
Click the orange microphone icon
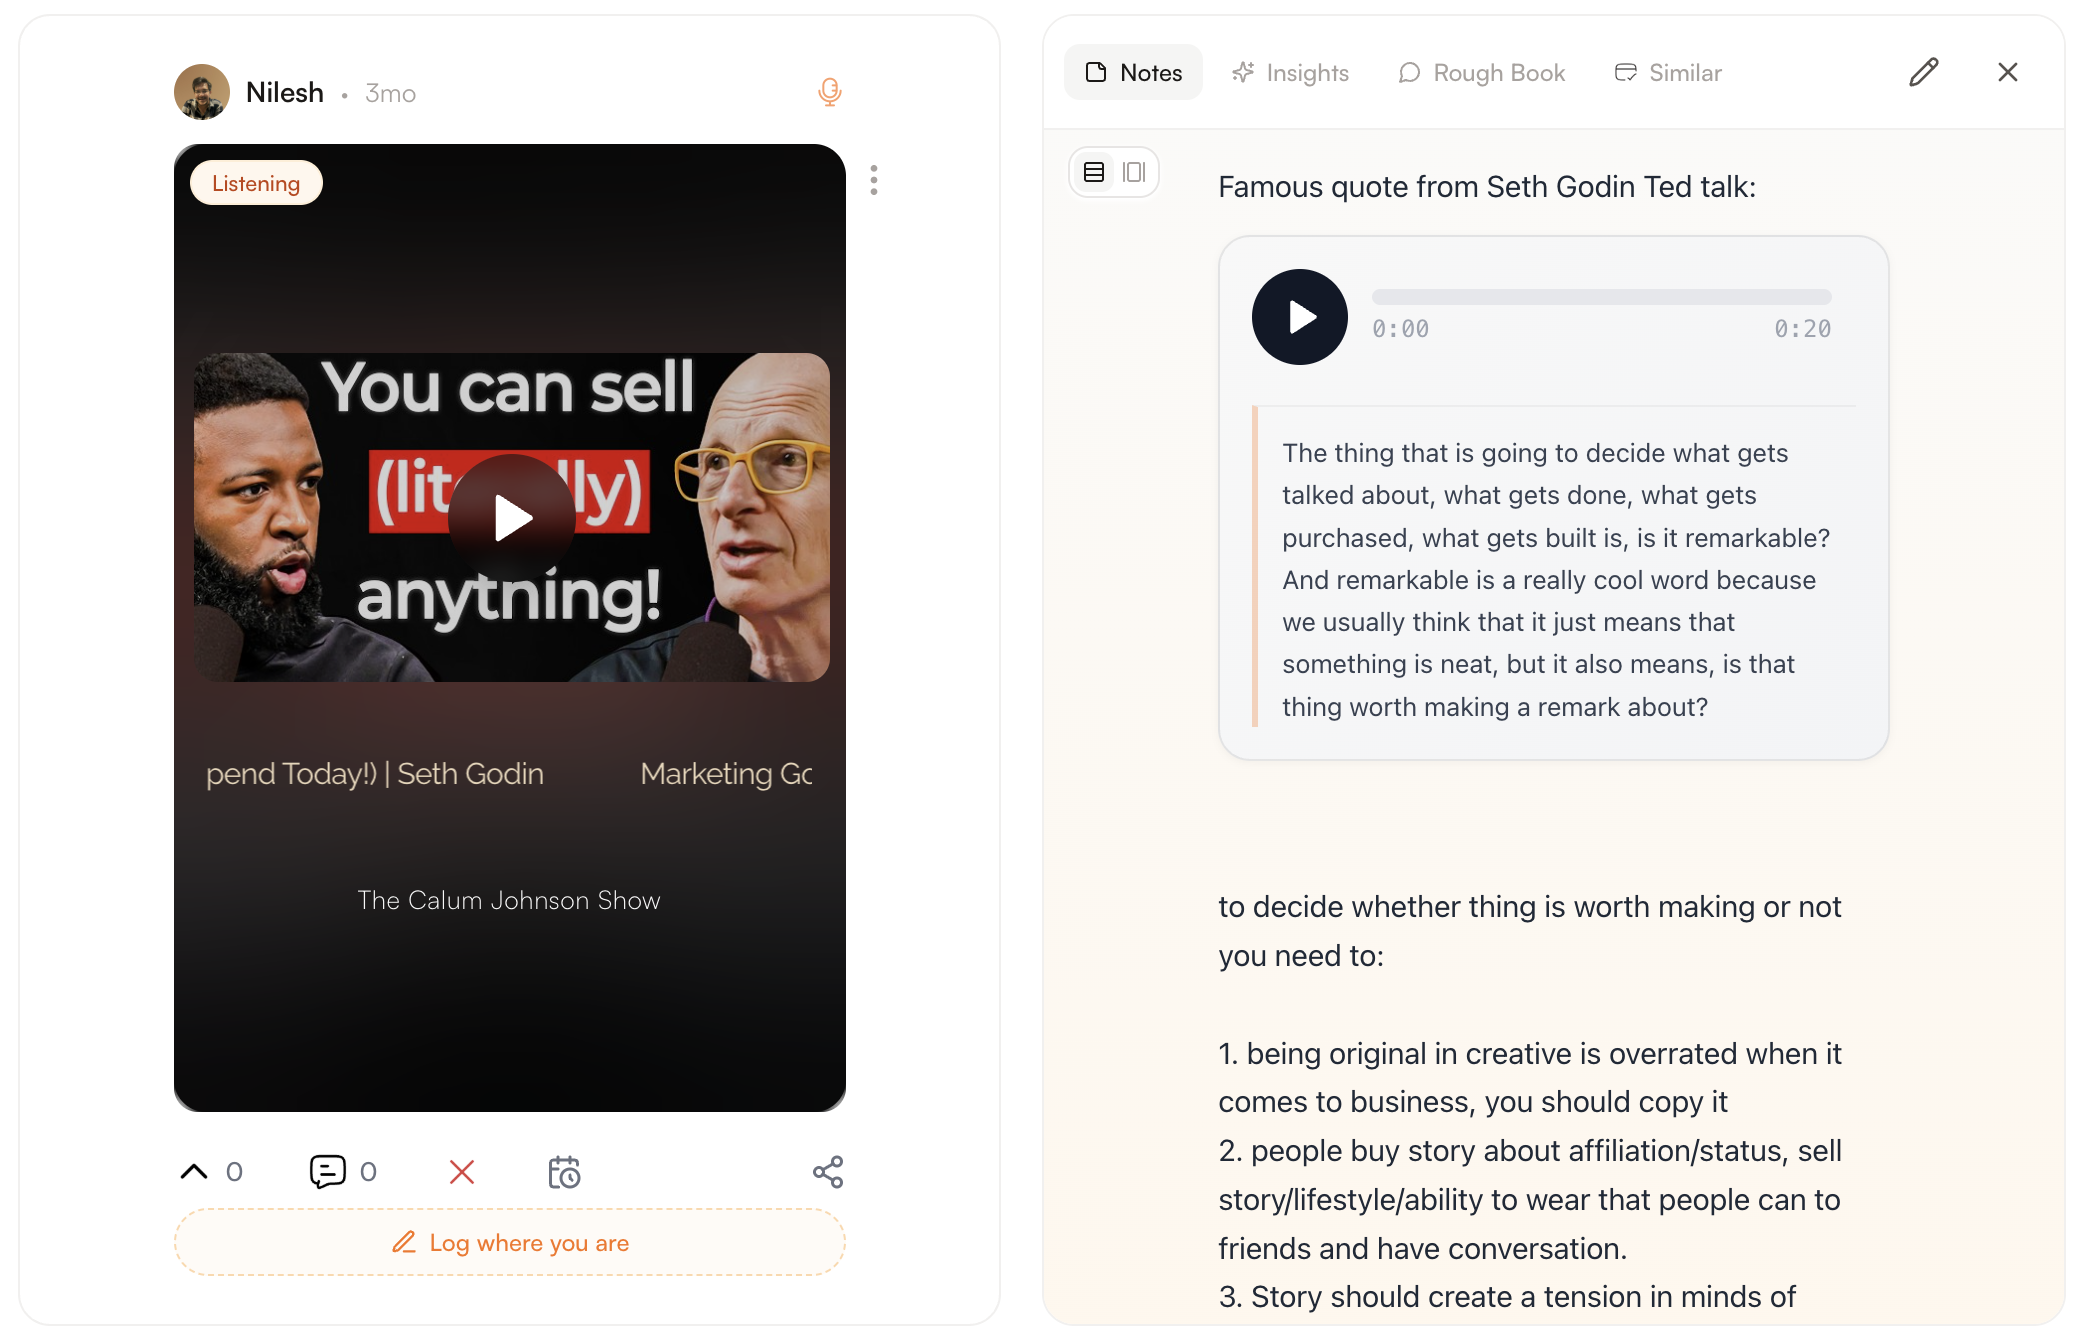pos(829,92)
